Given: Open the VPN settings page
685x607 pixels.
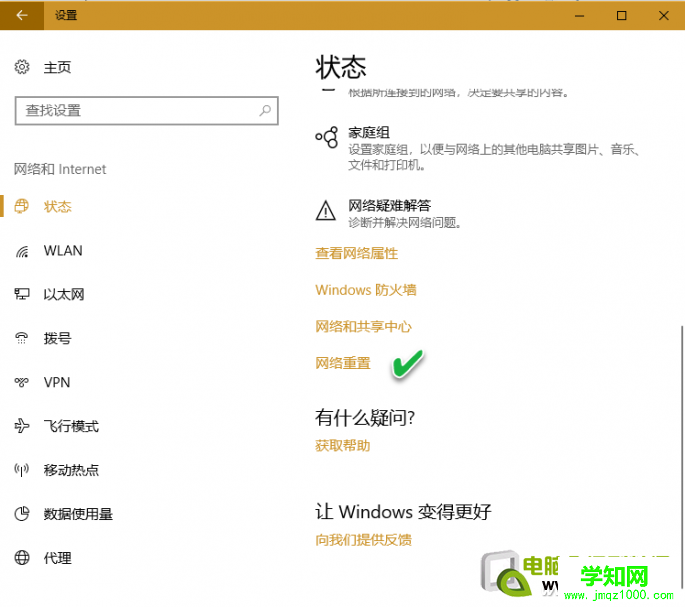Looking at the screenshot, I should tap(57, 382).
